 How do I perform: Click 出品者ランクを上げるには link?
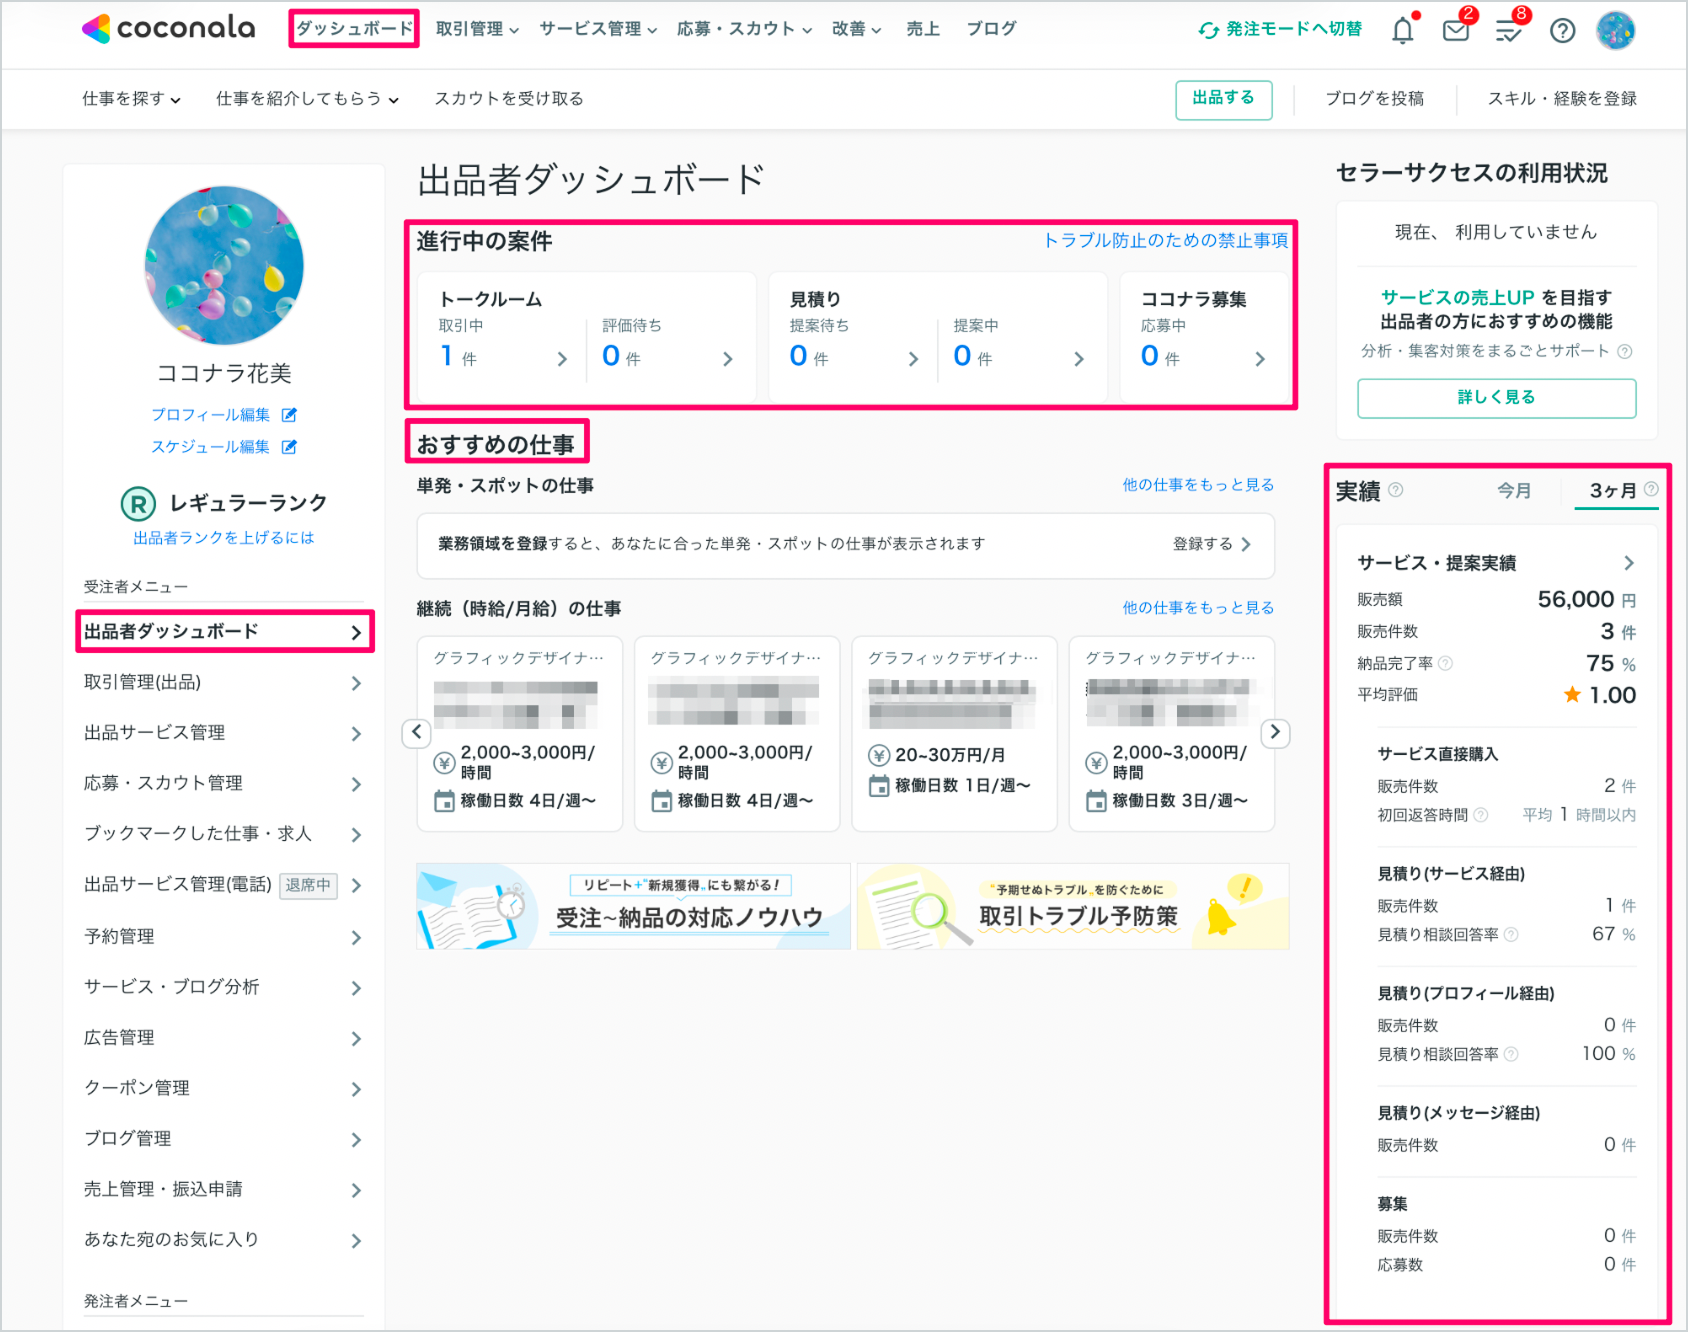(x=223, y=538)
